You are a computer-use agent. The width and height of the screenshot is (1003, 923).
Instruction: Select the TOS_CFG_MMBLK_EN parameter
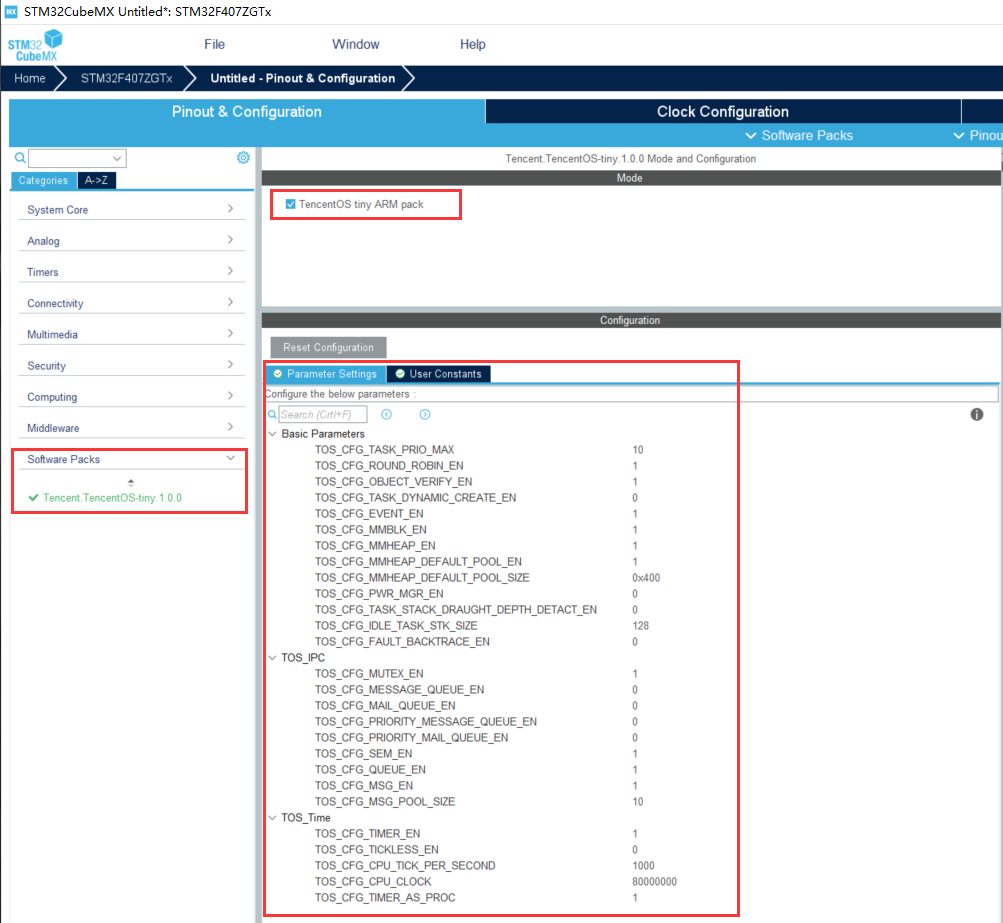pos(370,530)
